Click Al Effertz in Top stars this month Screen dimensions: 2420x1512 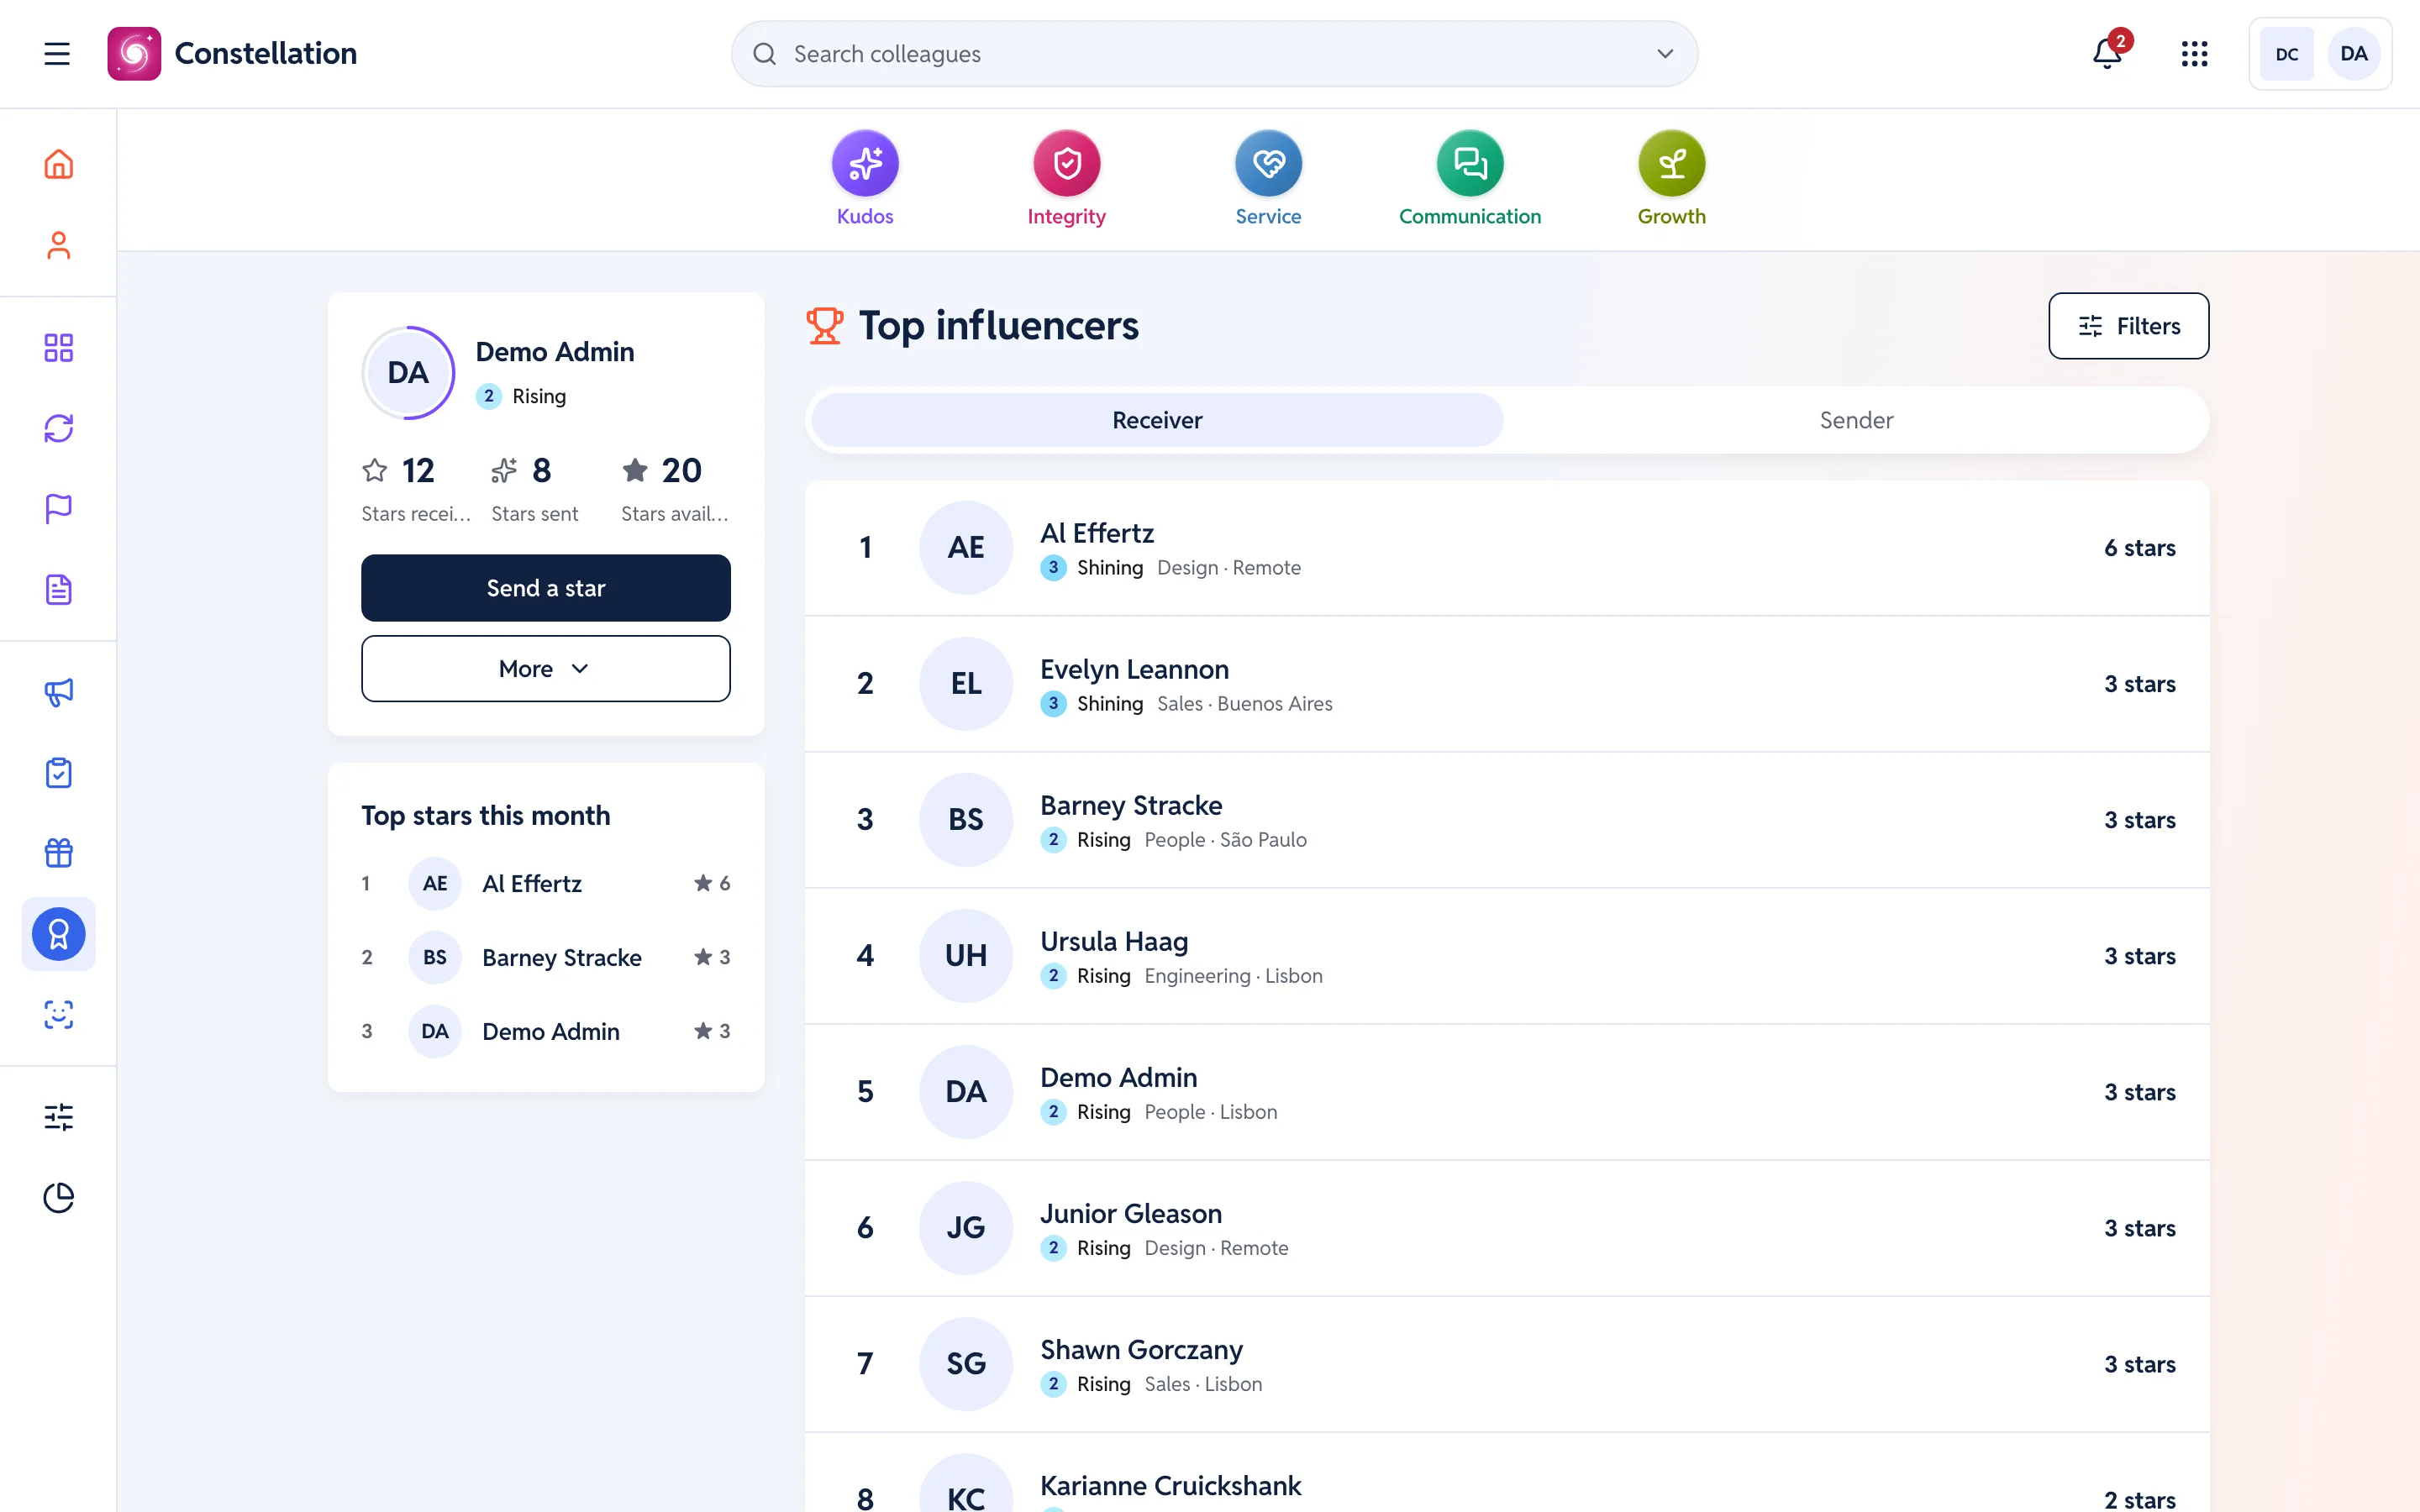pyautogui.click(x=546, y=884)
